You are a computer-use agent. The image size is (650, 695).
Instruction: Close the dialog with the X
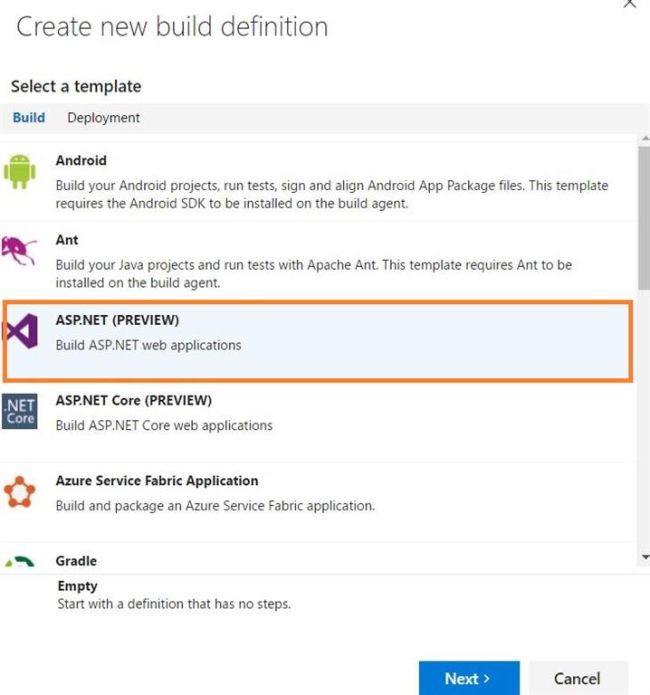(629, 5)
